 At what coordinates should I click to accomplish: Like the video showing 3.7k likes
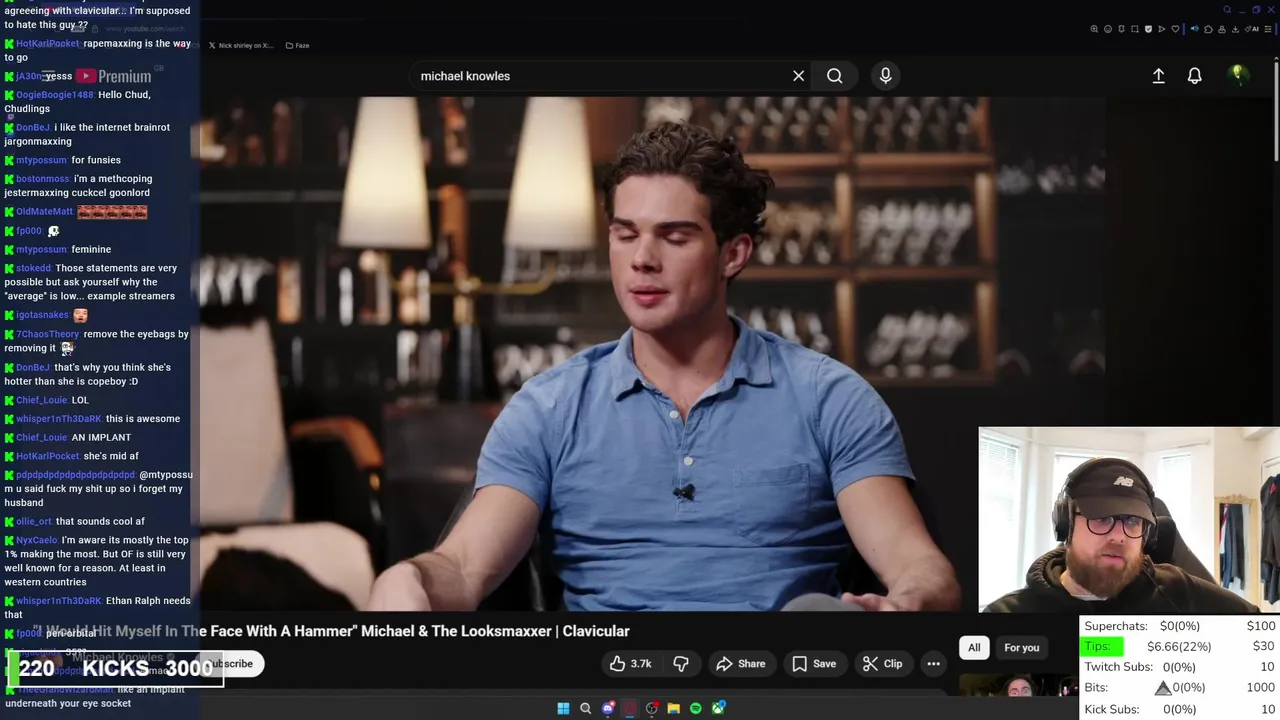(631, 664)
